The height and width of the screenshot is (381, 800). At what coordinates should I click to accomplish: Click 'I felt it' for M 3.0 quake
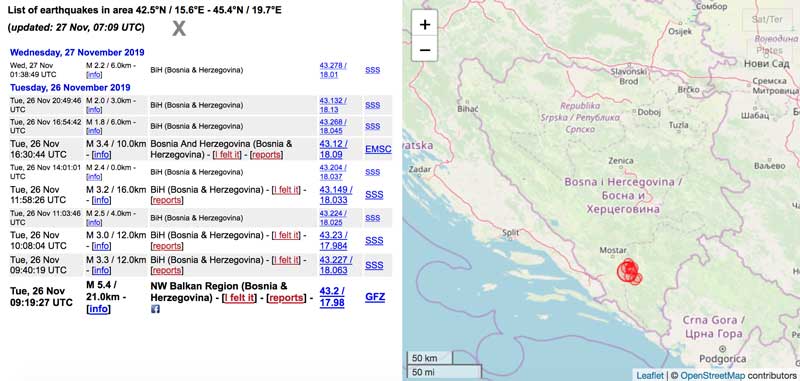(x=286, y=235)
